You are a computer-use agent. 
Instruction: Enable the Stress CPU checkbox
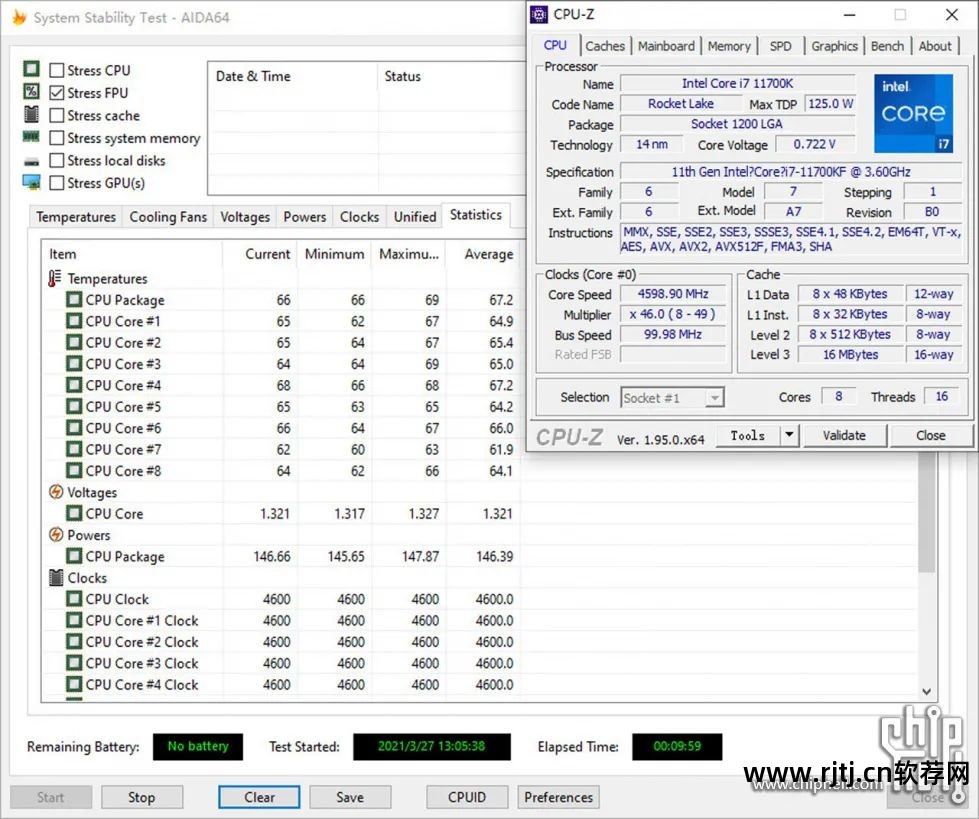(56, 70)
